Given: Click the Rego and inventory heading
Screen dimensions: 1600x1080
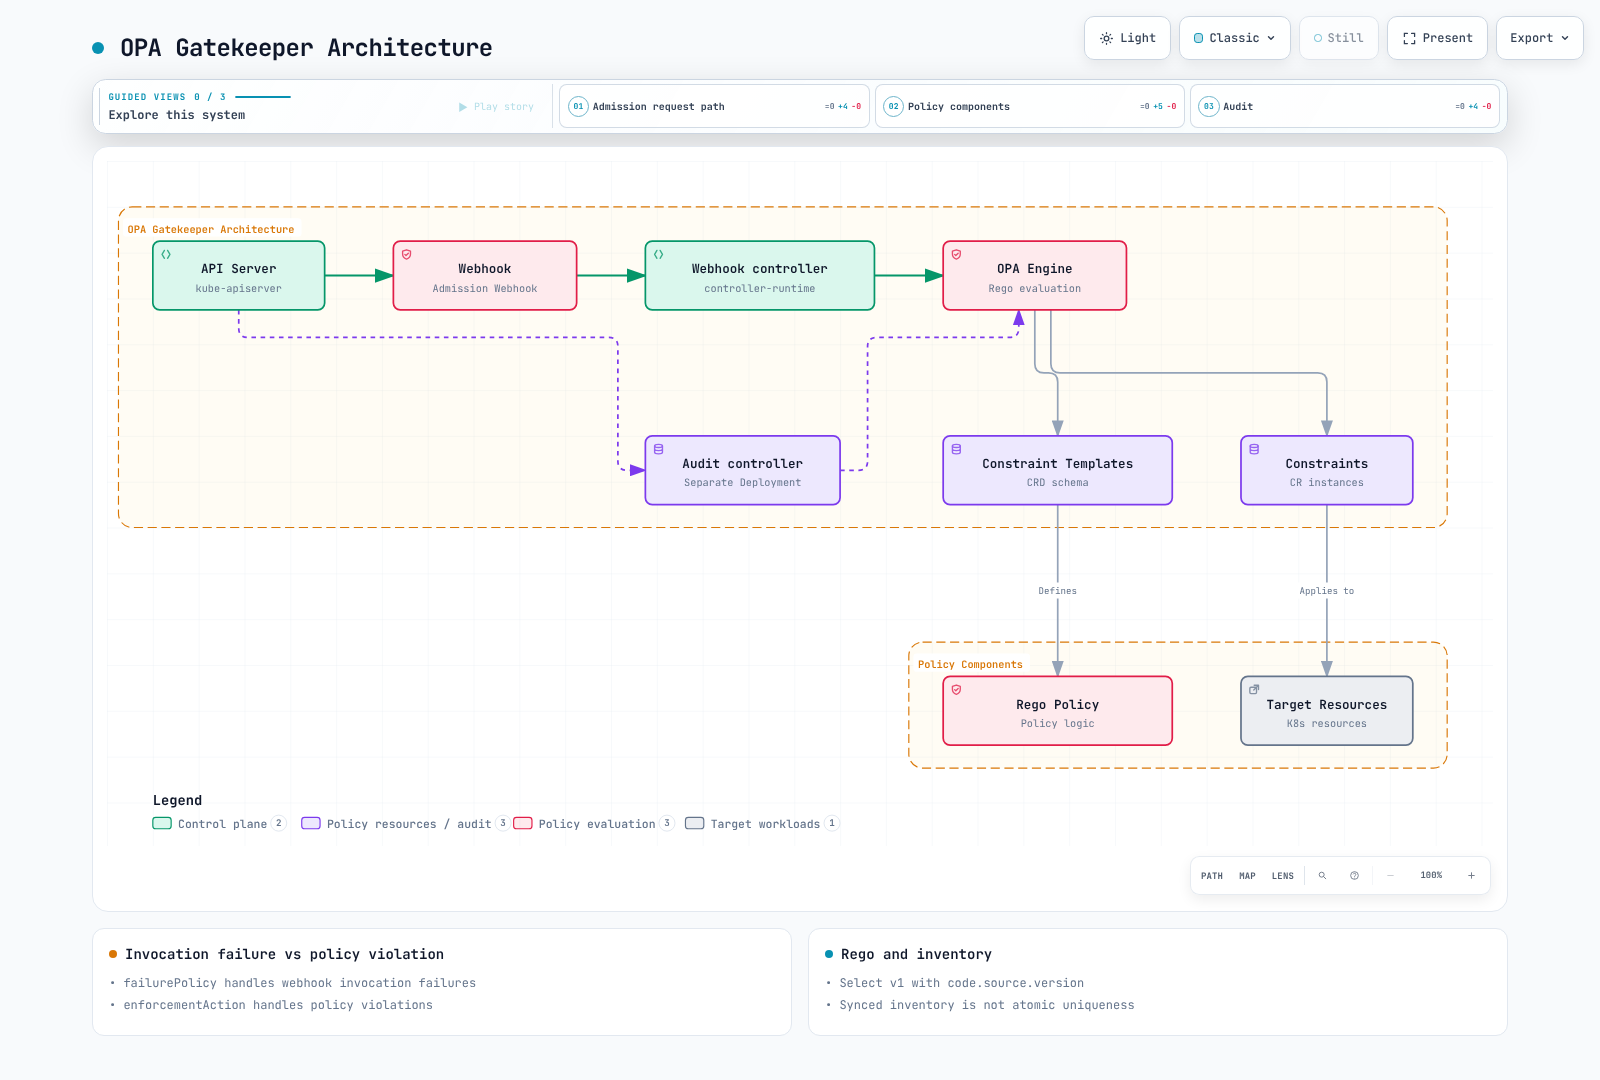Looking at the screenshot, I should point(916,955).
